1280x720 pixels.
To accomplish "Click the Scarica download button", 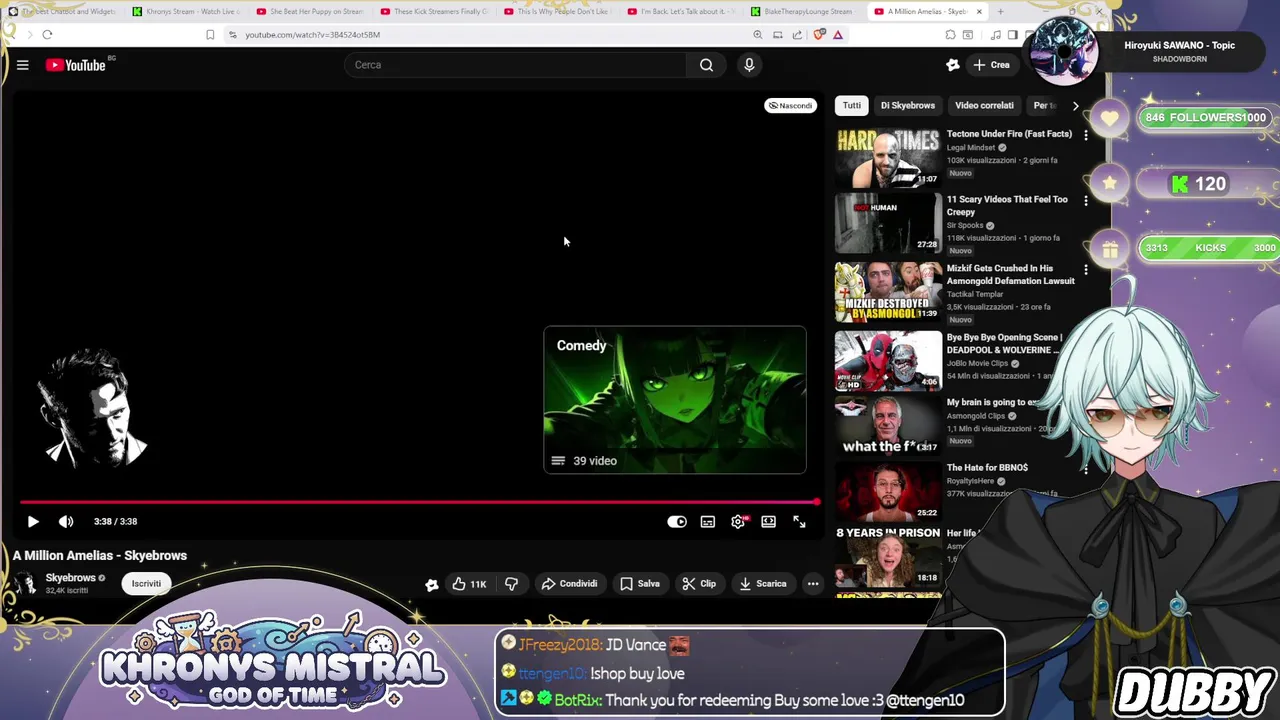I will (x=763, y=584).
